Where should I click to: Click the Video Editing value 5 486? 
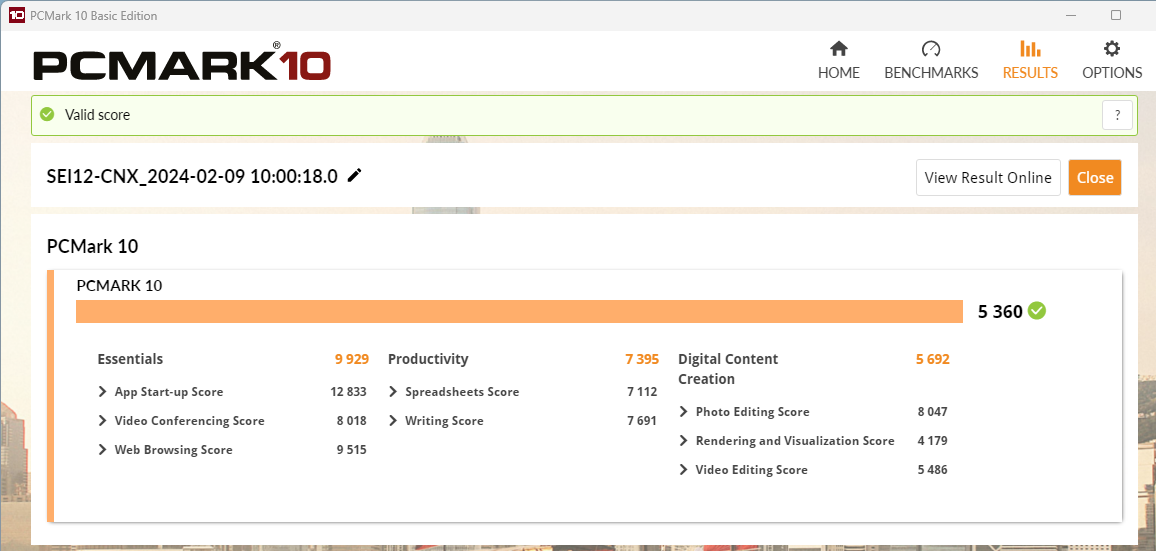933,469
